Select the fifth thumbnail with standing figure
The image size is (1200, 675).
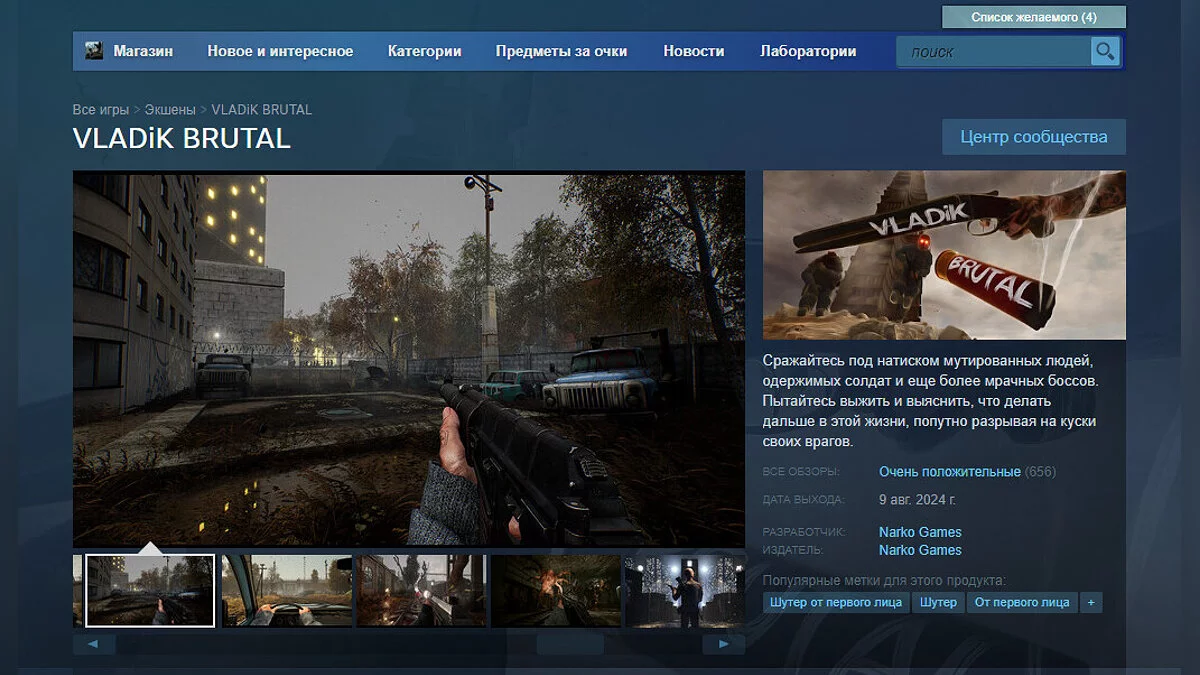coord(684,590)
